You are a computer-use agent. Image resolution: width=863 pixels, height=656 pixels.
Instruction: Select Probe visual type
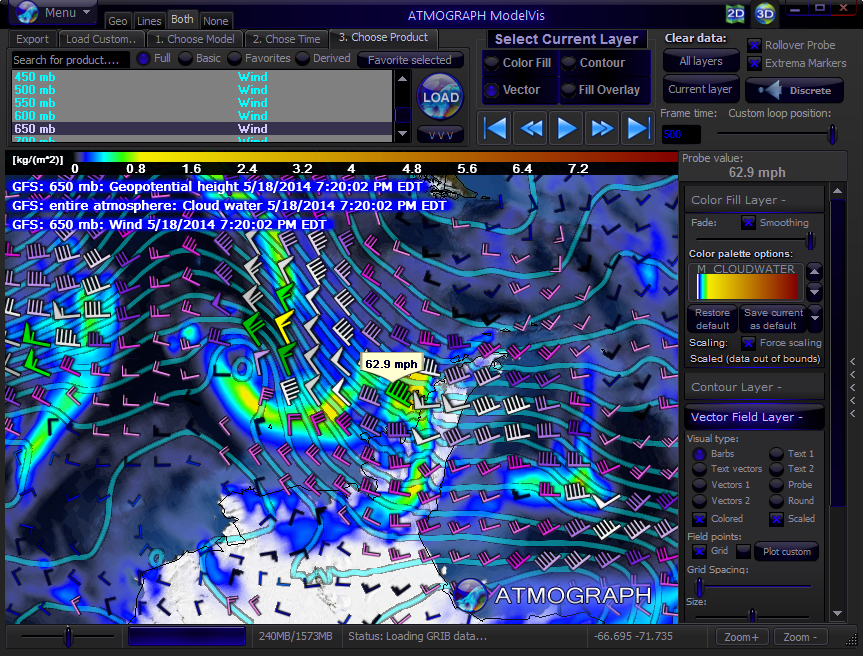coord(776,485)
